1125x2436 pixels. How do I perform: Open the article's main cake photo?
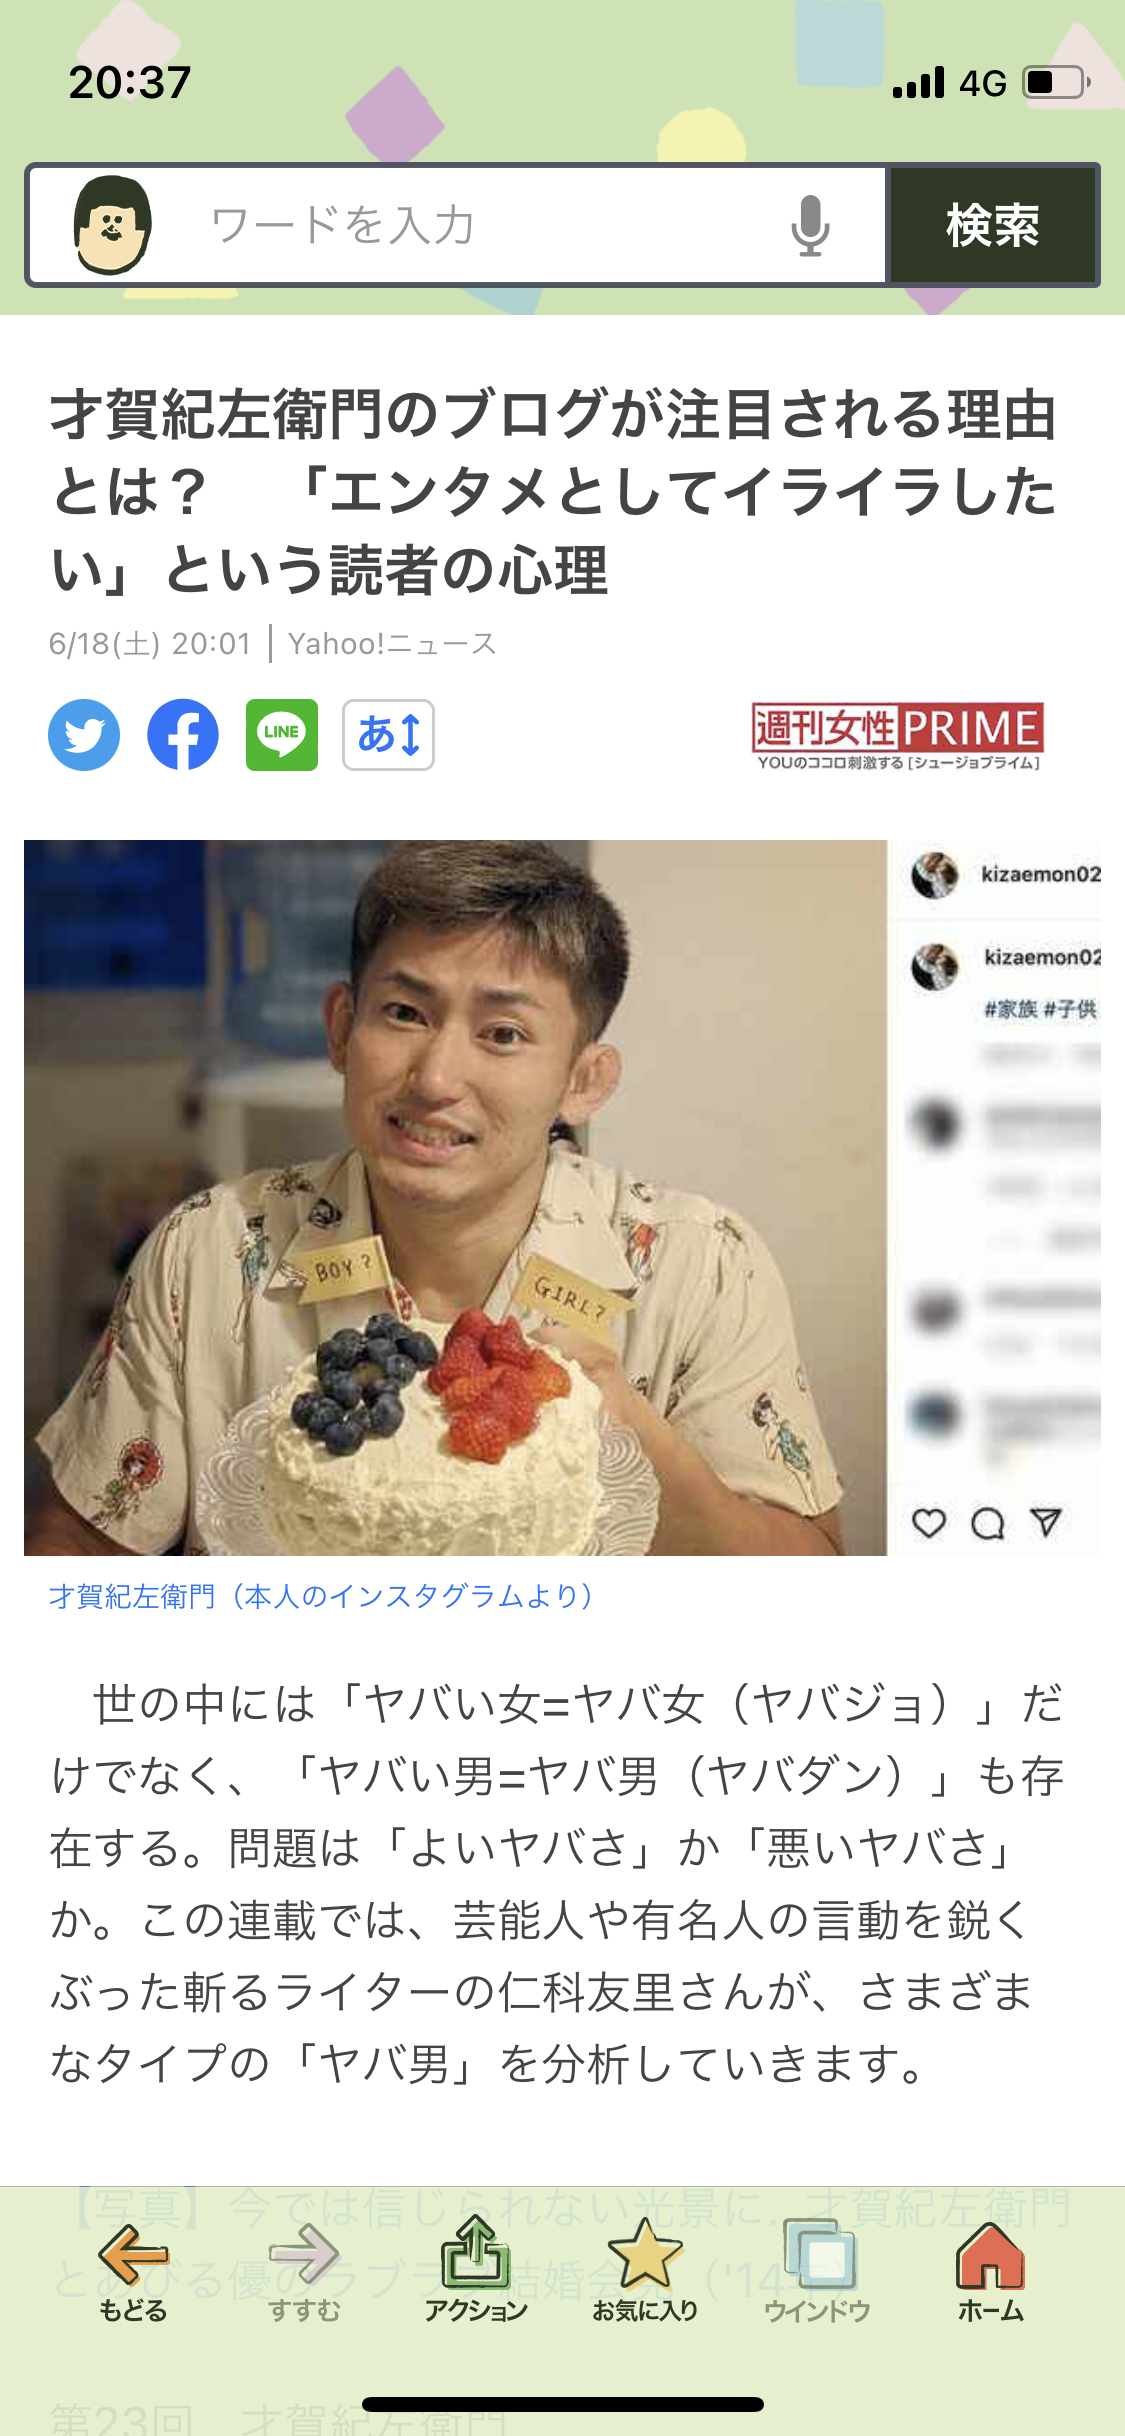pos(562,1198)
